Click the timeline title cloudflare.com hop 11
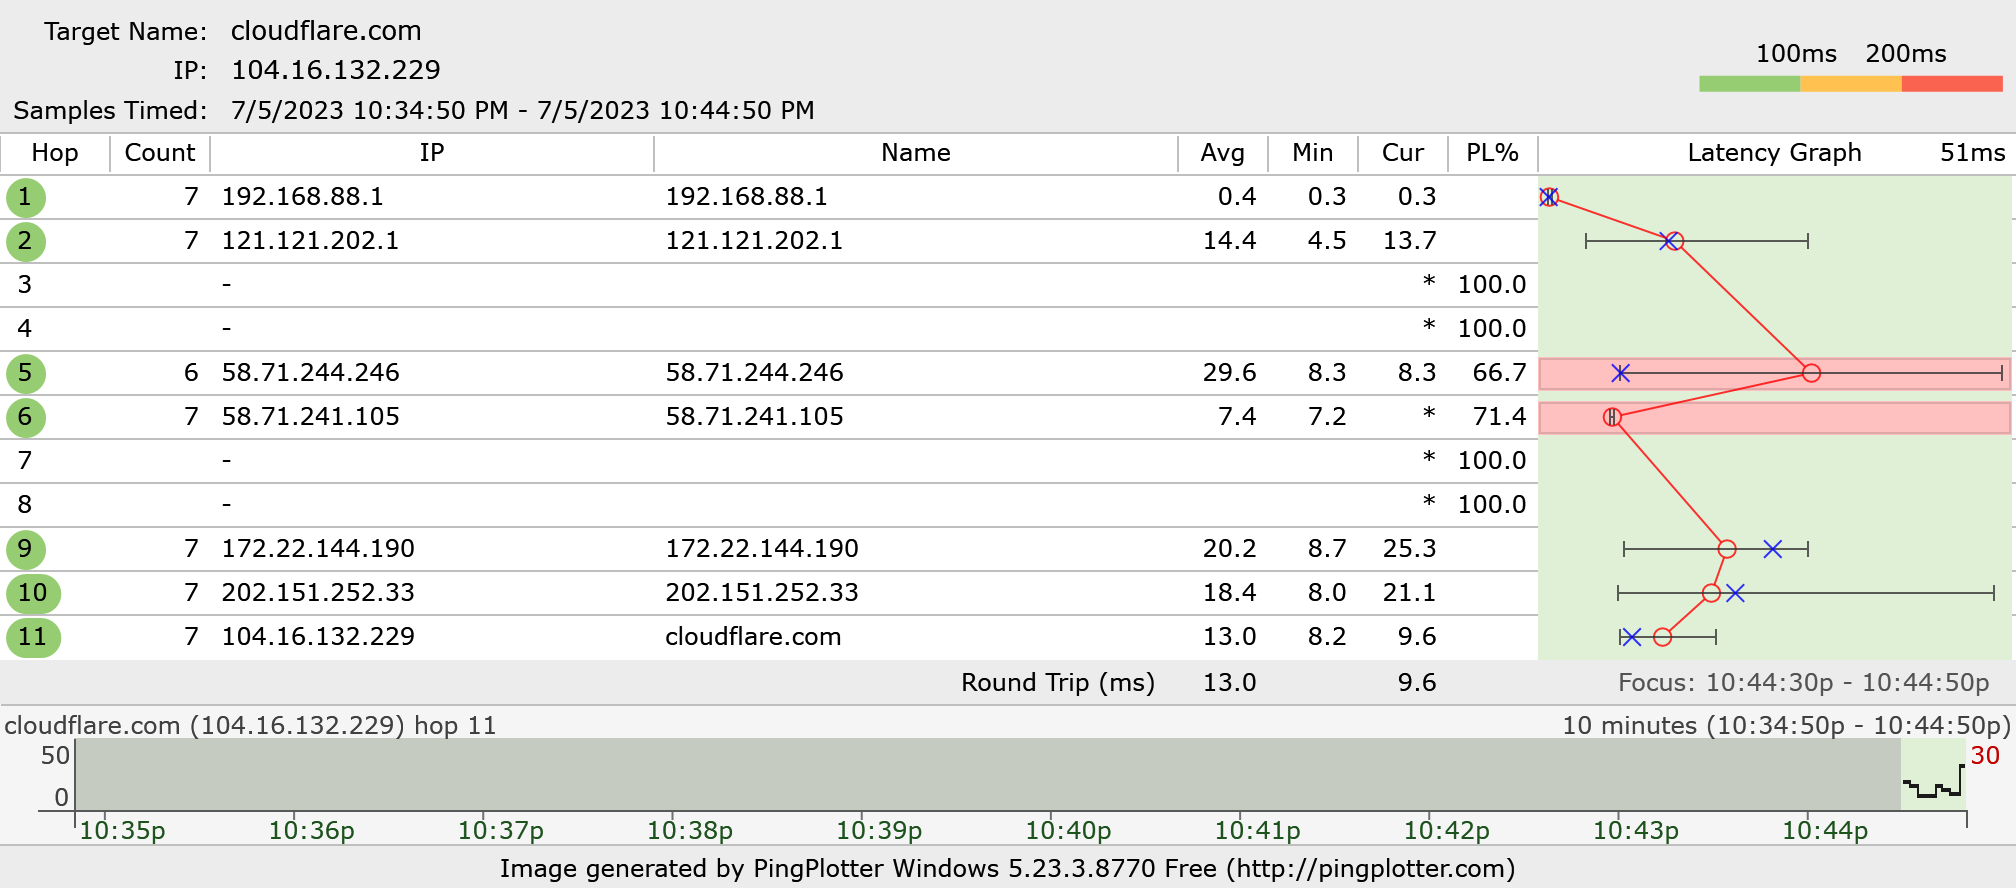 [x=251, y=726]
